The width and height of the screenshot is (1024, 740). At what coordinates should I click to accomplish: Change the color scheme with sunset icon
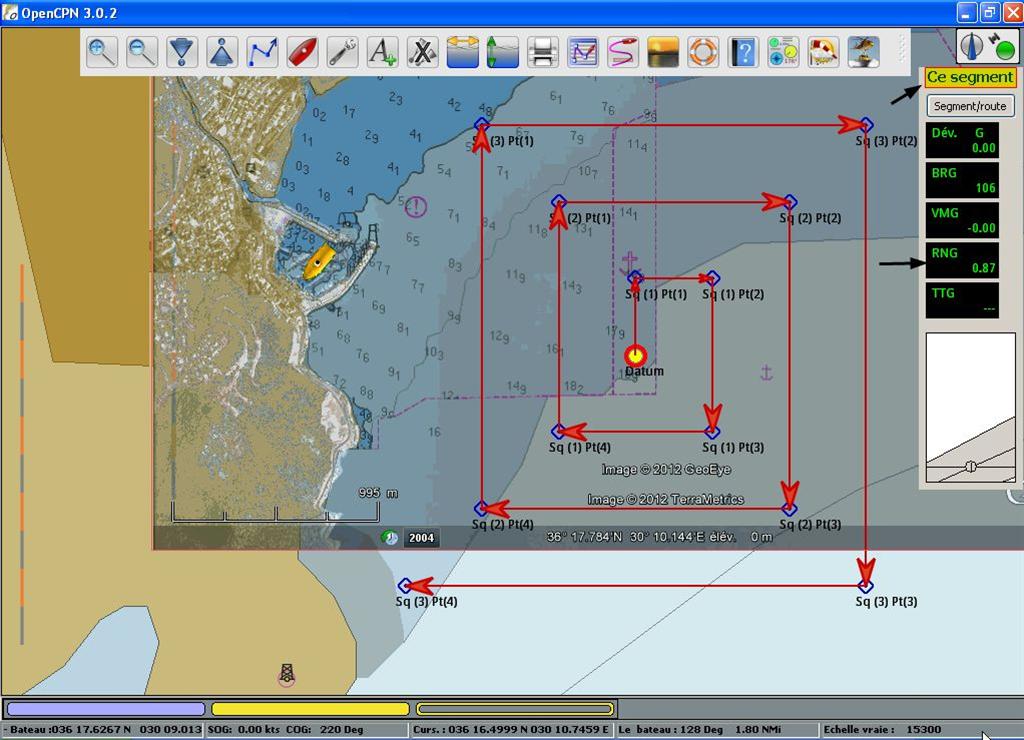662,51
